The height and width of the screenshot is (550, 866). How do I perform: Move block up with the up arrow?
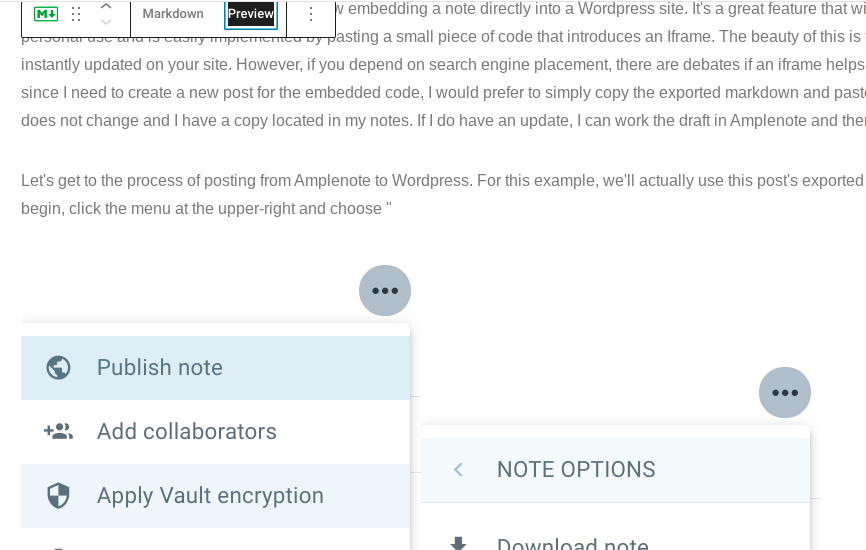106,6
